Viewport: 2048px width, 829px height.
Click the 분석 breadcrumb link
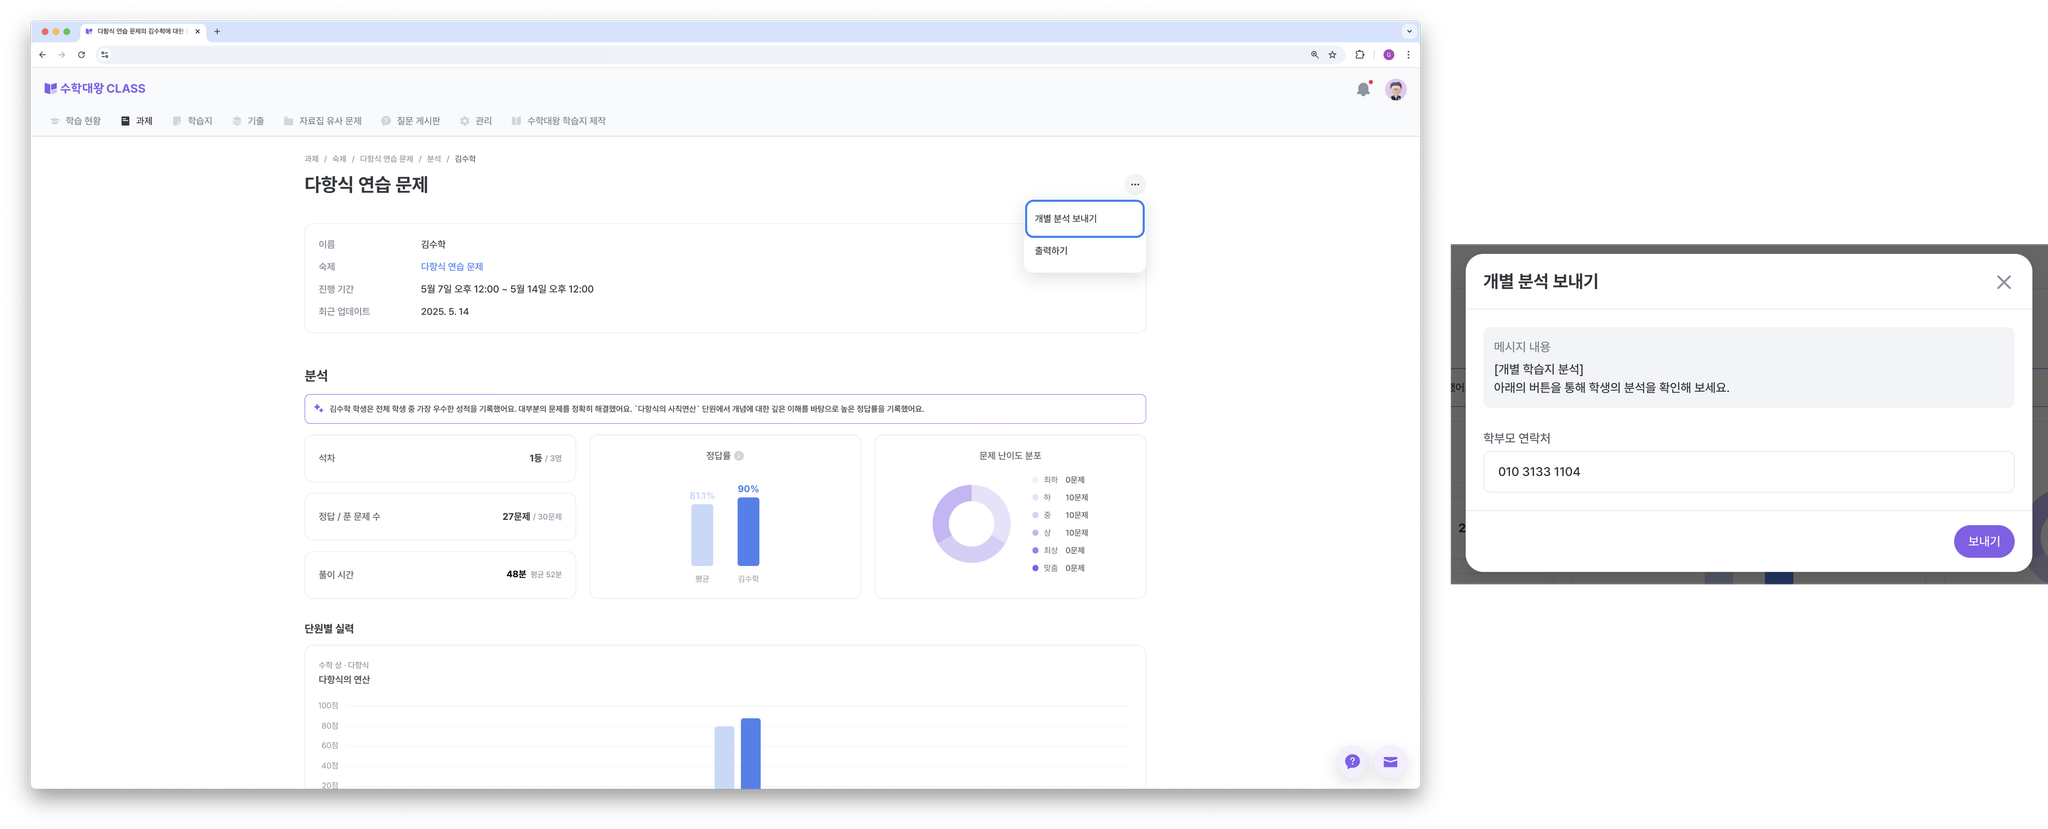pyautogui.click(x=434, y=159)
